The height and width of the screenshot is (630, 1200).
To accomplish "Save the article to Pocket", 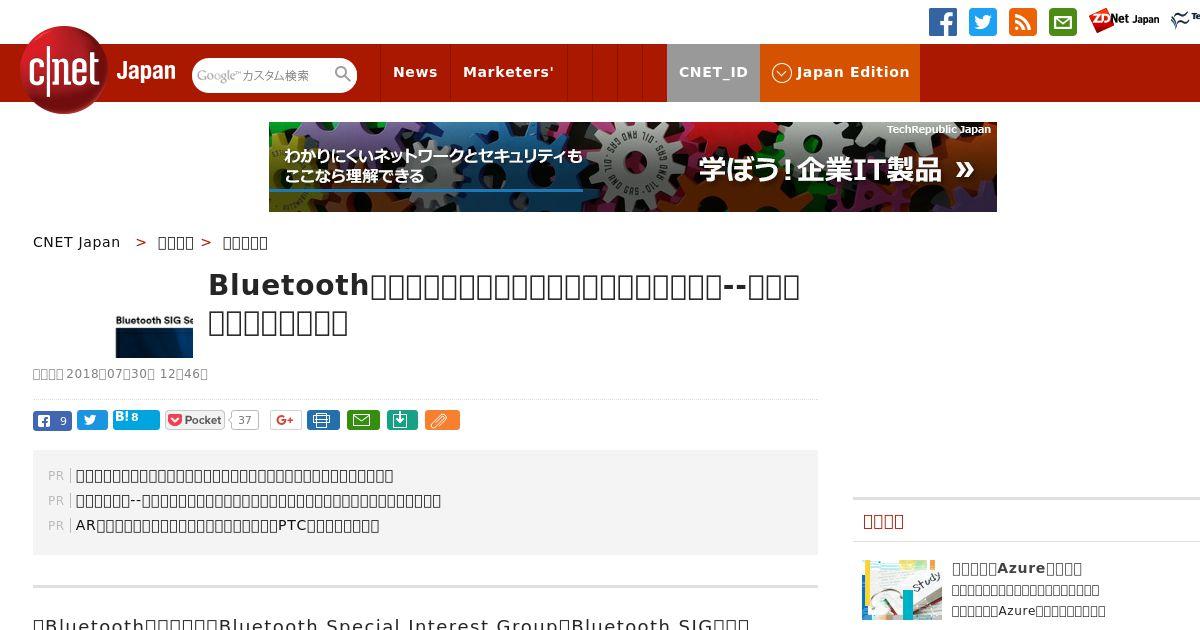I will click(195, 421).
